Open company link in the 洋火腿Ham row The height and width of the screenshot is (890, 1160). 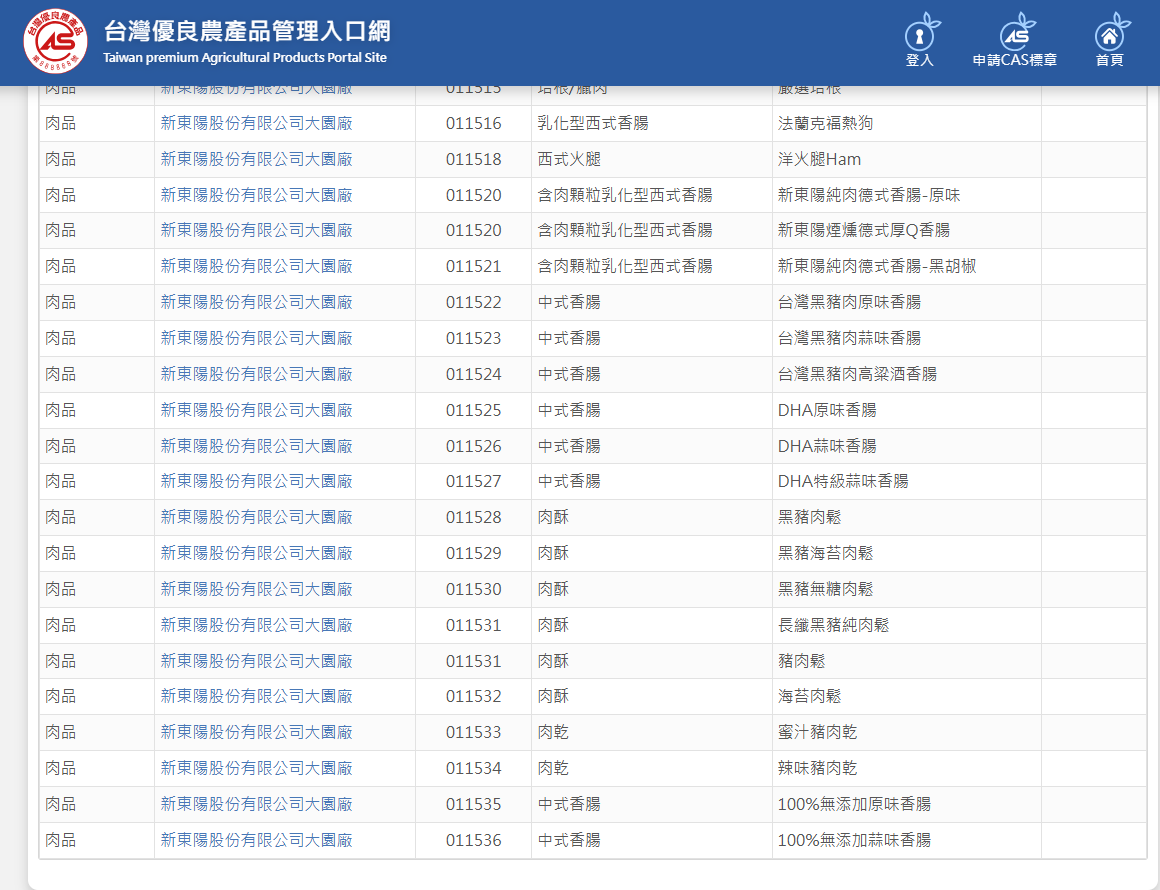[257, 159]
